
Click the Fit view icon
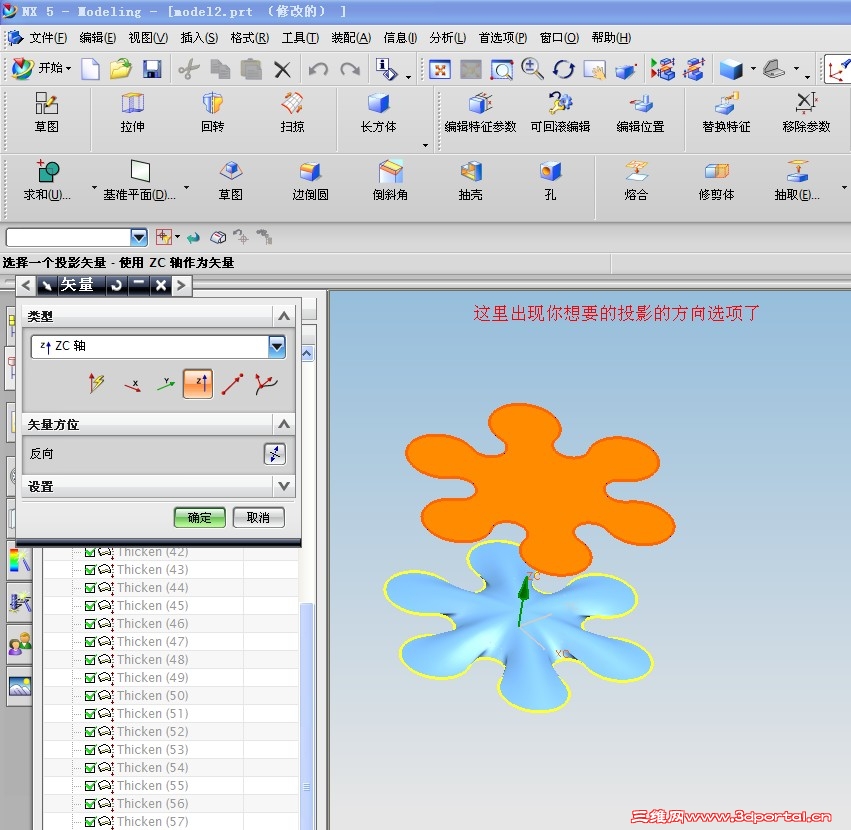coord(440,69)
